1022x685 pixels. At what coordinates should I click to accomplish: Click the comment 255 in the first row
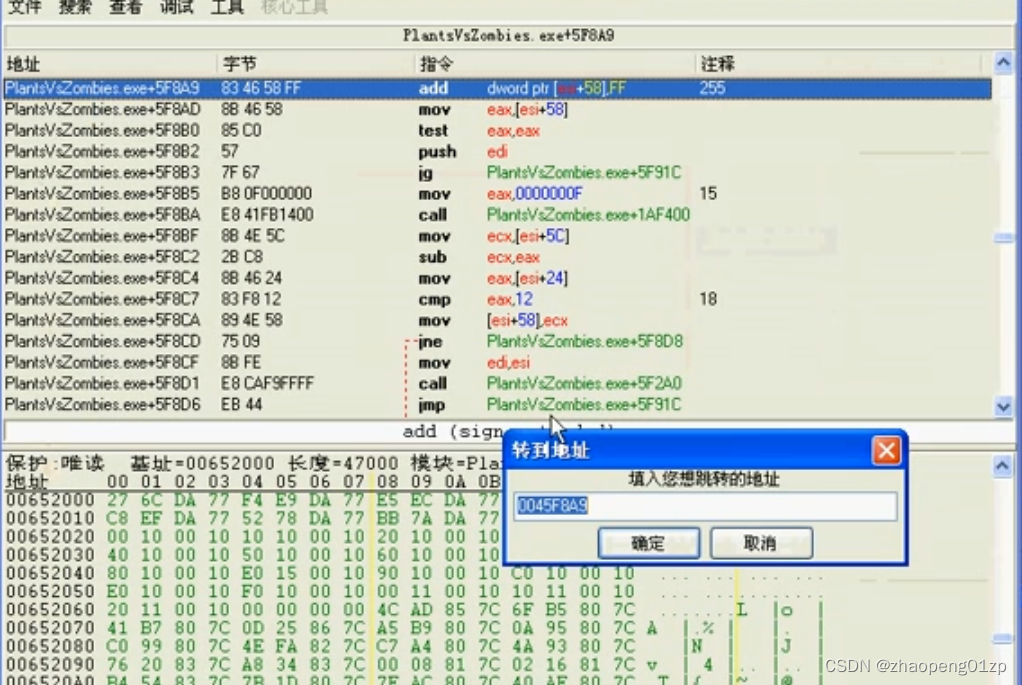[x=712, y=88]
